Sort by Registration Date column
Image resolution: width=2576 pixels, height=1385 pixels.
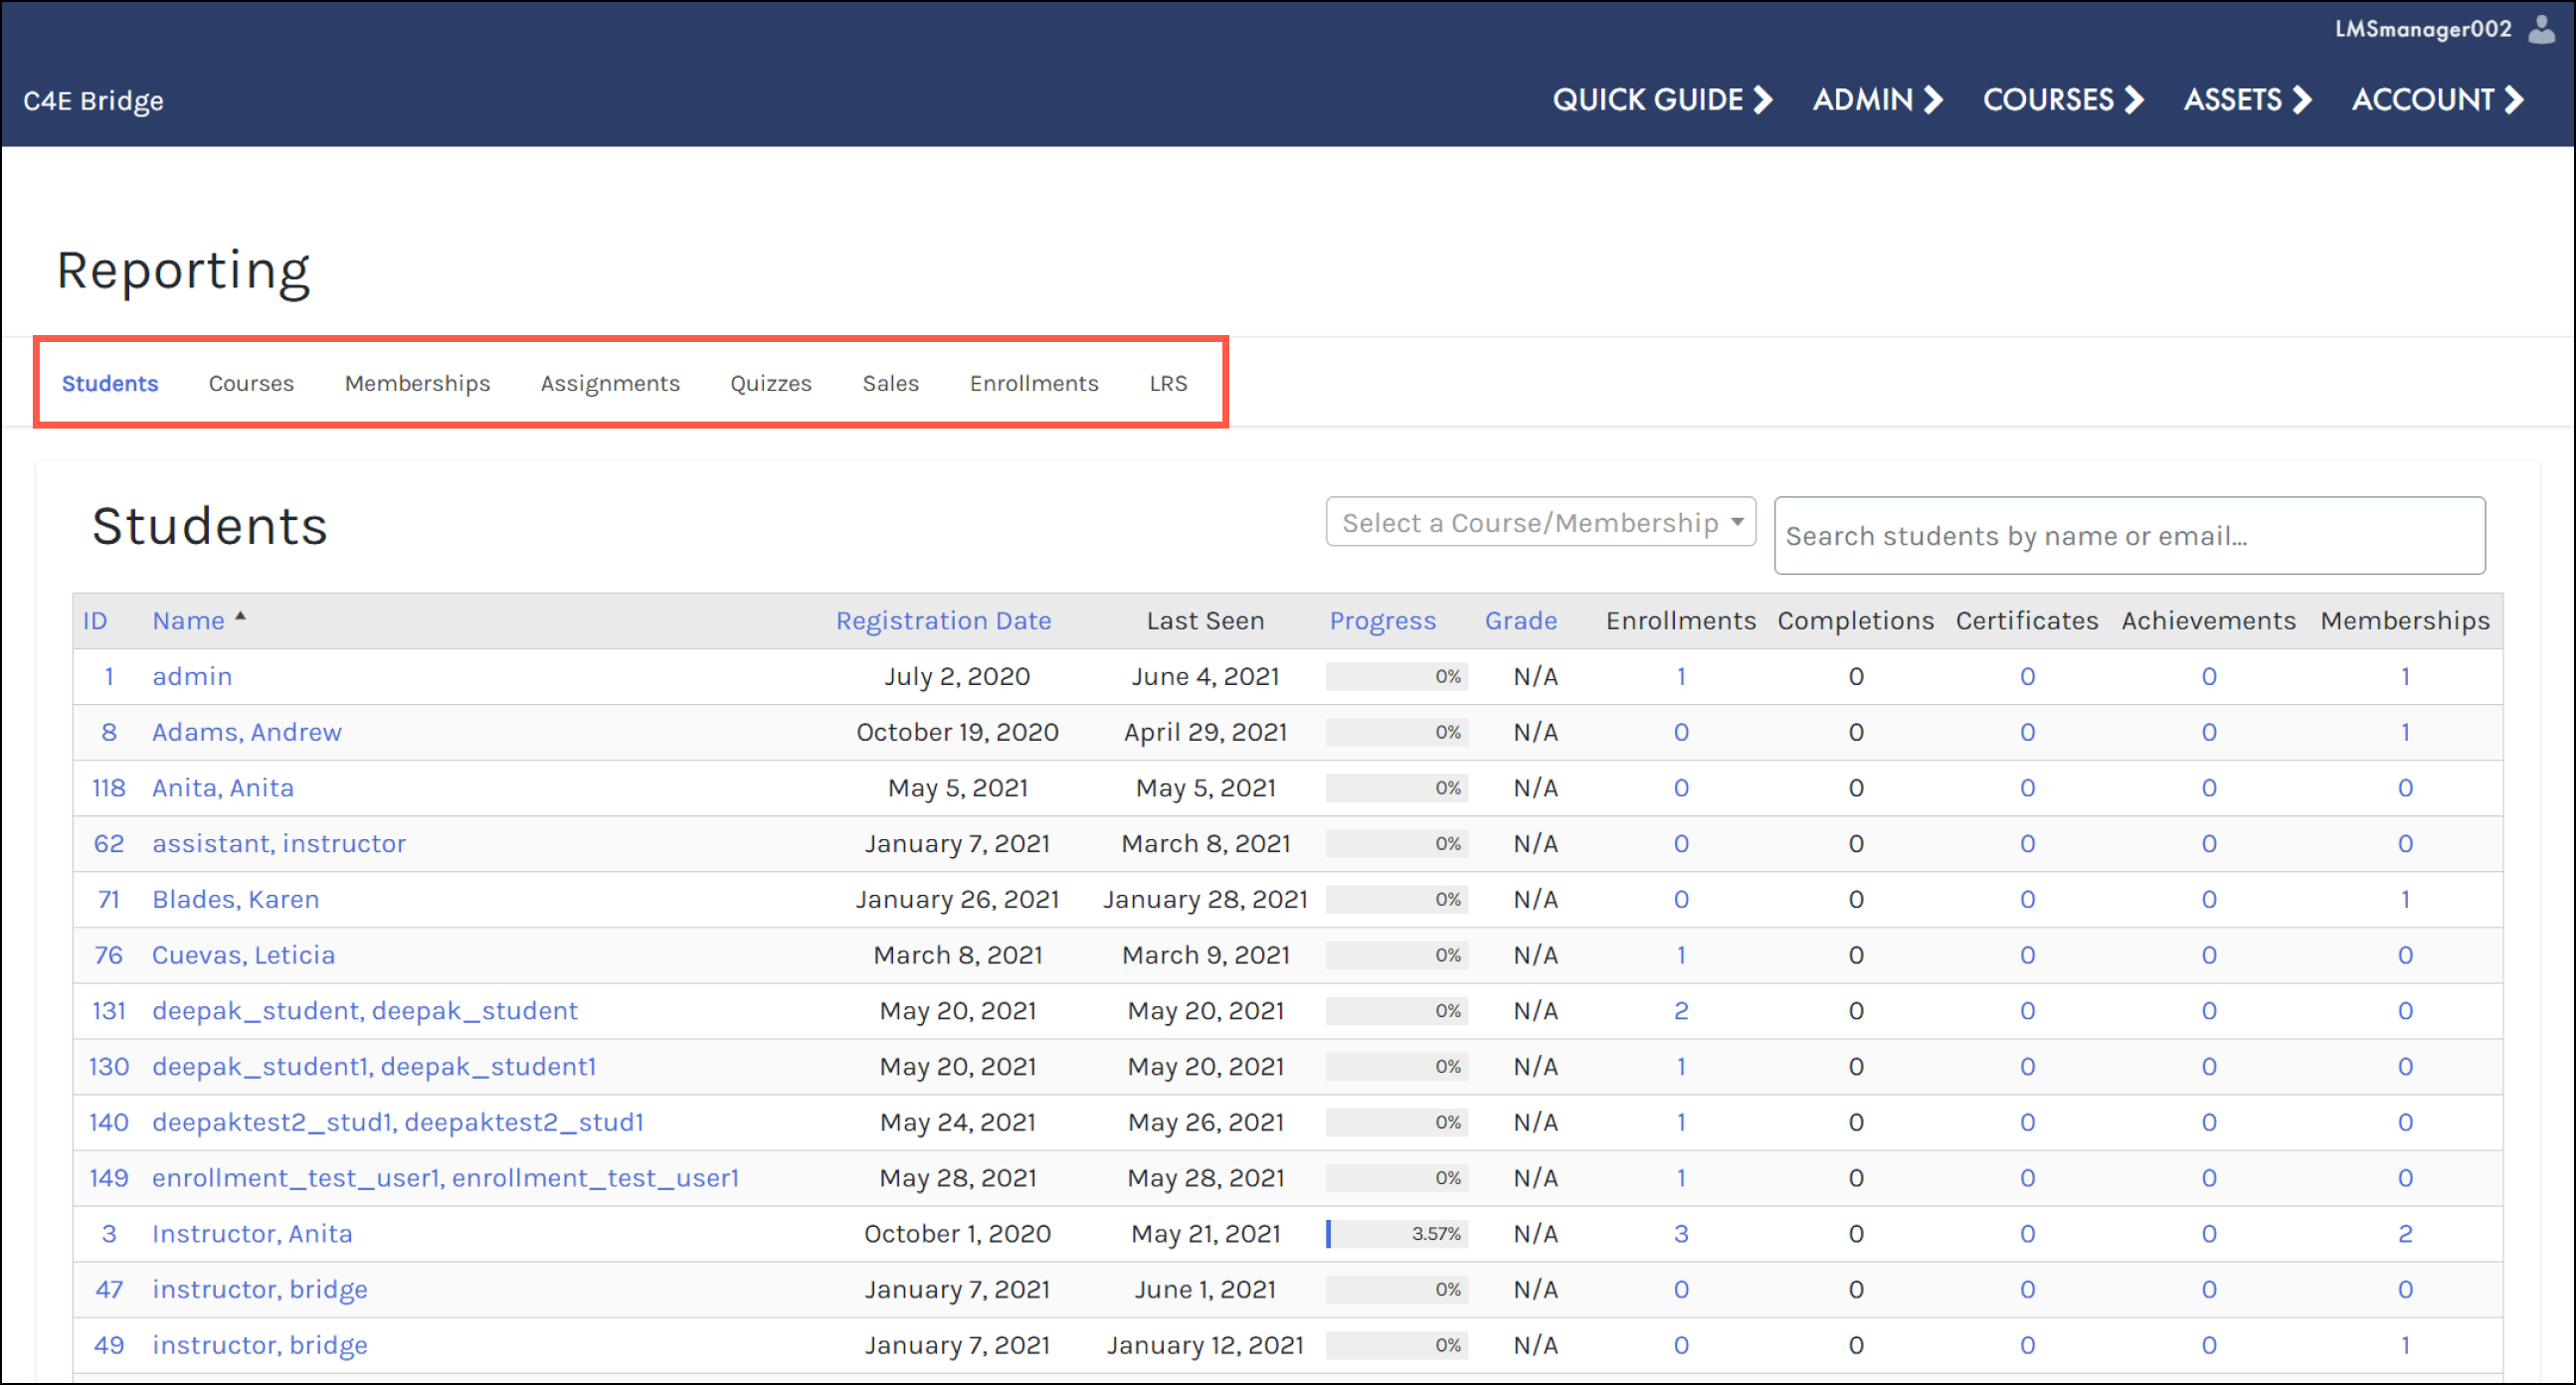click(943, 621)
